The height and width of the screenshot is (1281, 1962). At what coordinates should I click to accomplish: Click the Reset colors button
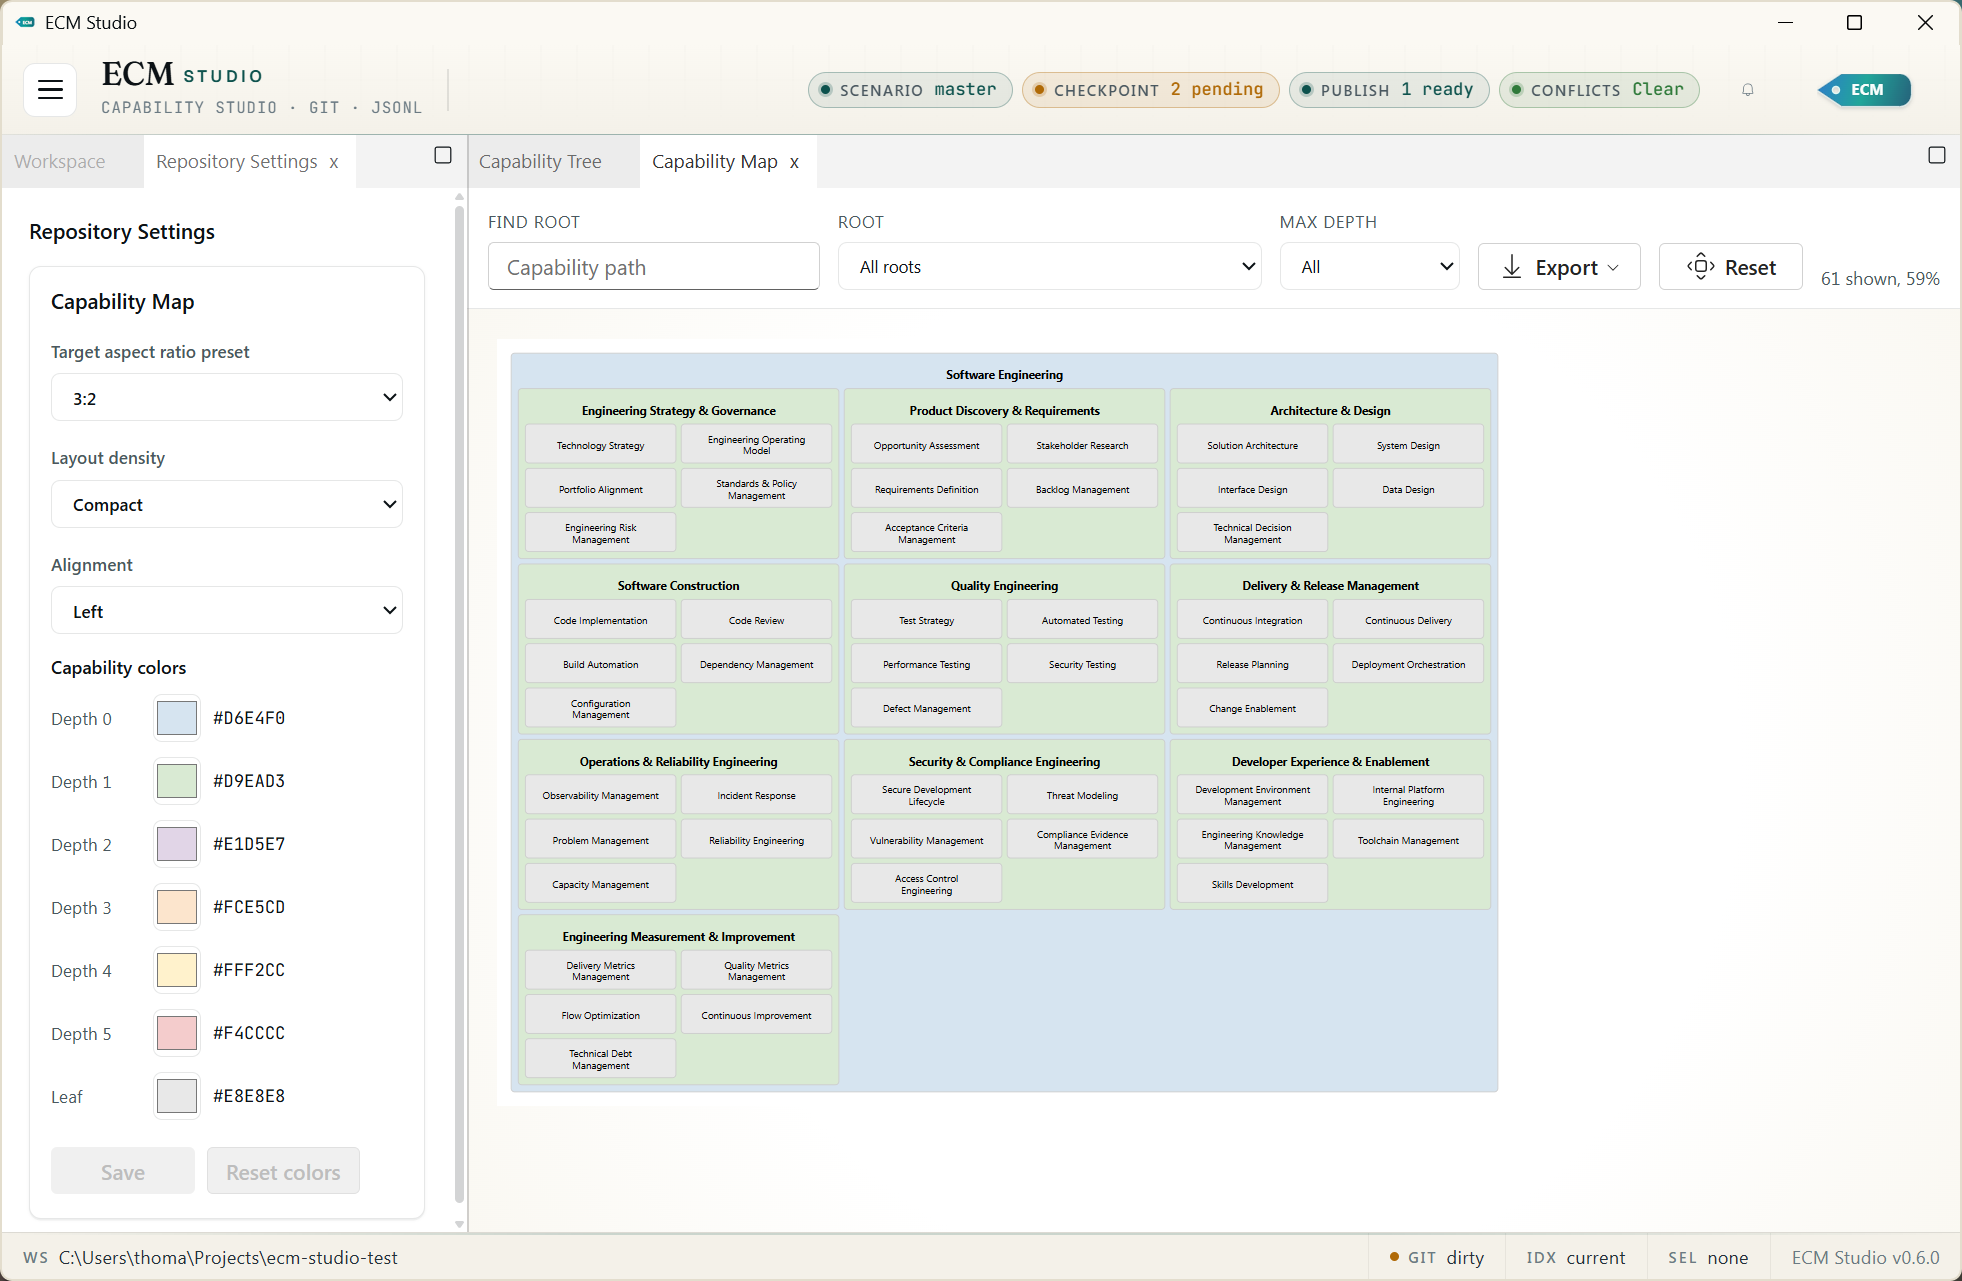283,1171
